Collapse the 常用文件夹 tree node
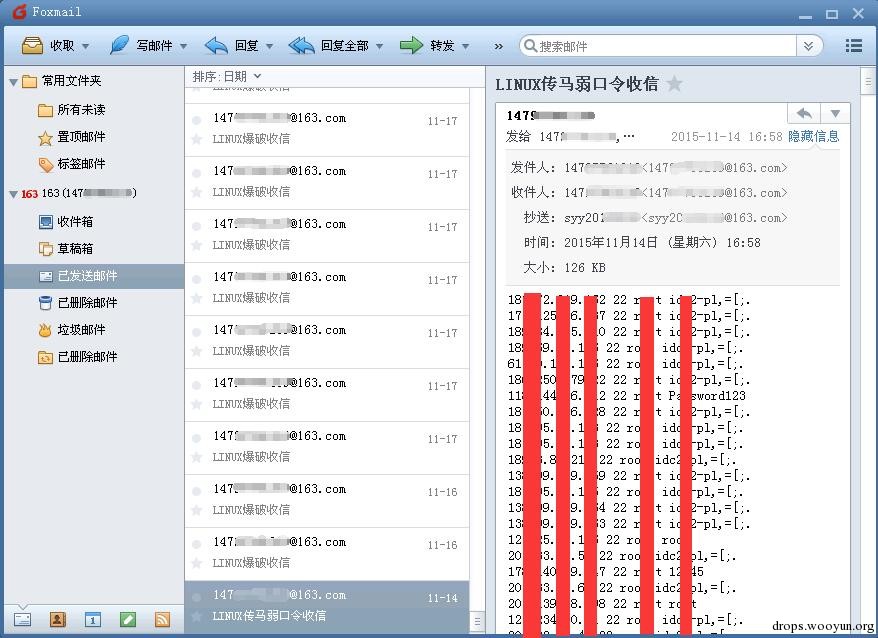878x638 pixels. (13, 82)
